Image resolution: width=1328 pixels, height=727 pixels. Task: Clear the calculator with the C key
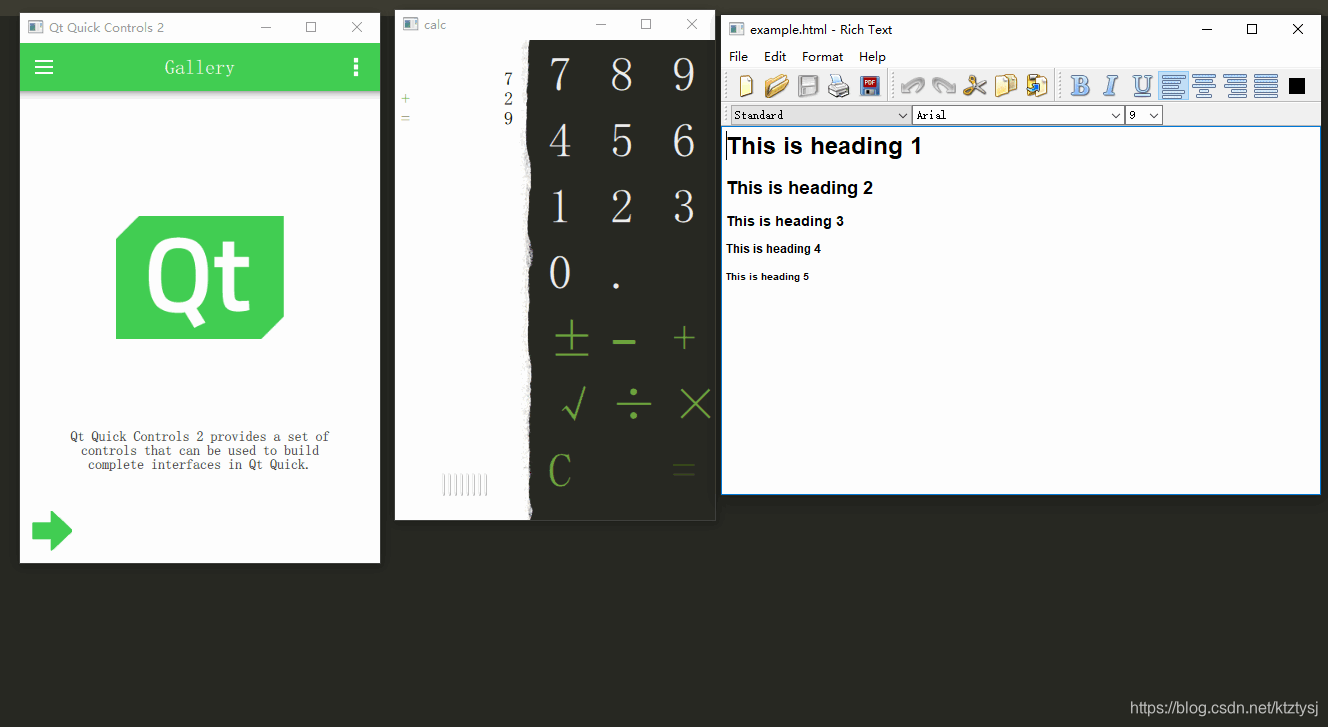[x=560, y=470]
